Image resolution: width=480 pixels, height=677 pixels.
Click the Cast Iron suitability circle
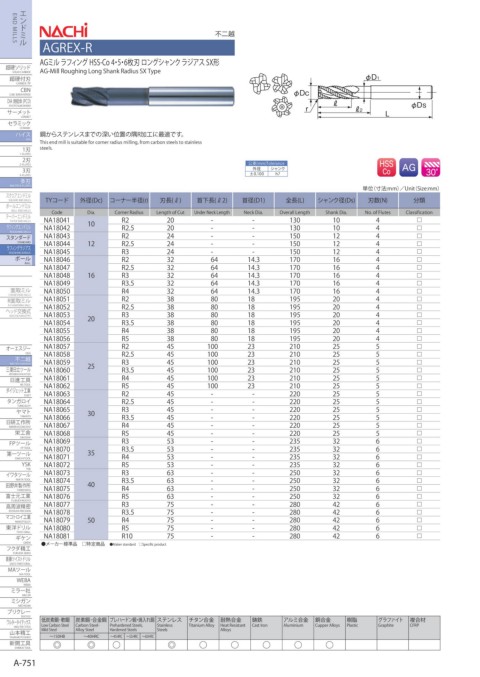click(266, 645)
